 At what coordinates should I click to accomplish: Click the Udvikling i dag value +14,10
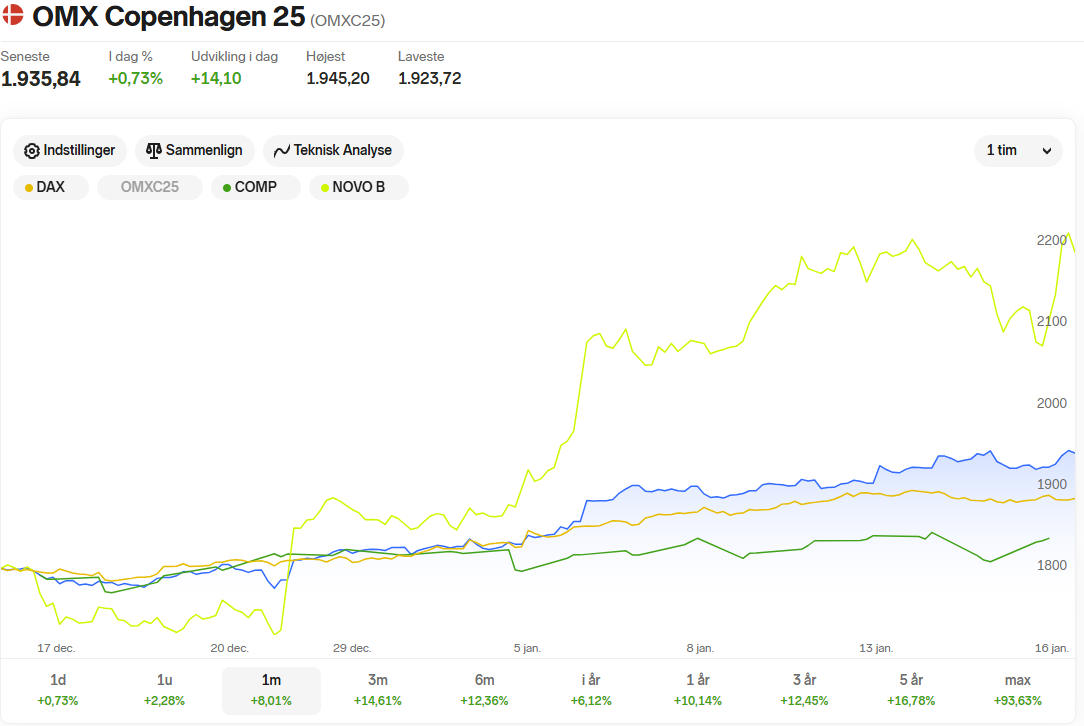click(x=216, y=79)
